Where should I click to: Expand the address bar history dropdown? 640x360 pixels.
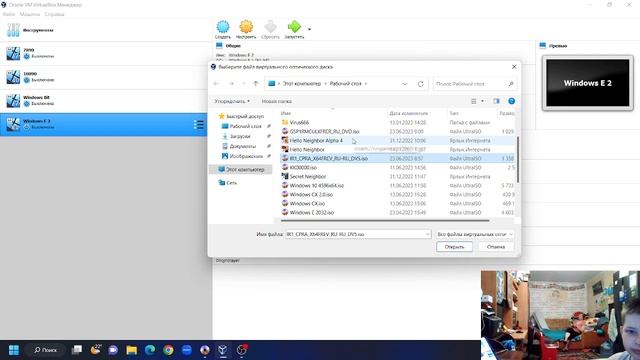coord(404,84)
